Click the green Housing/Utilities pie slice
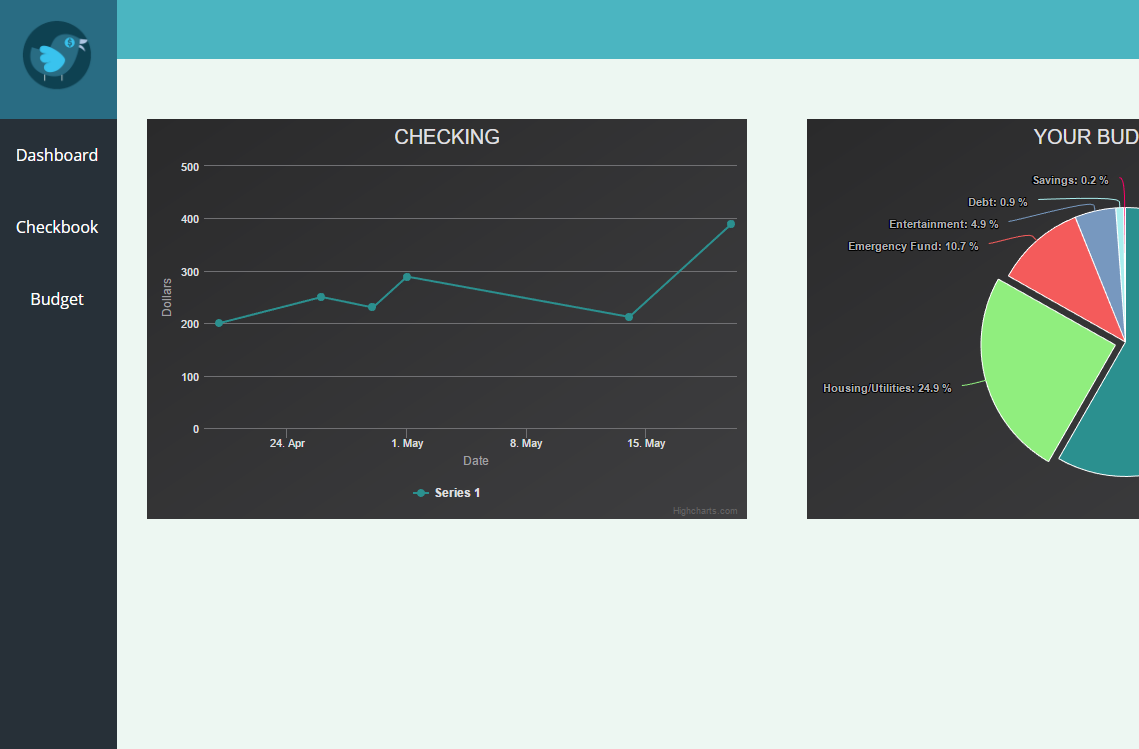This screenshot has height=749, width=1139. [x=1040, y=370]
